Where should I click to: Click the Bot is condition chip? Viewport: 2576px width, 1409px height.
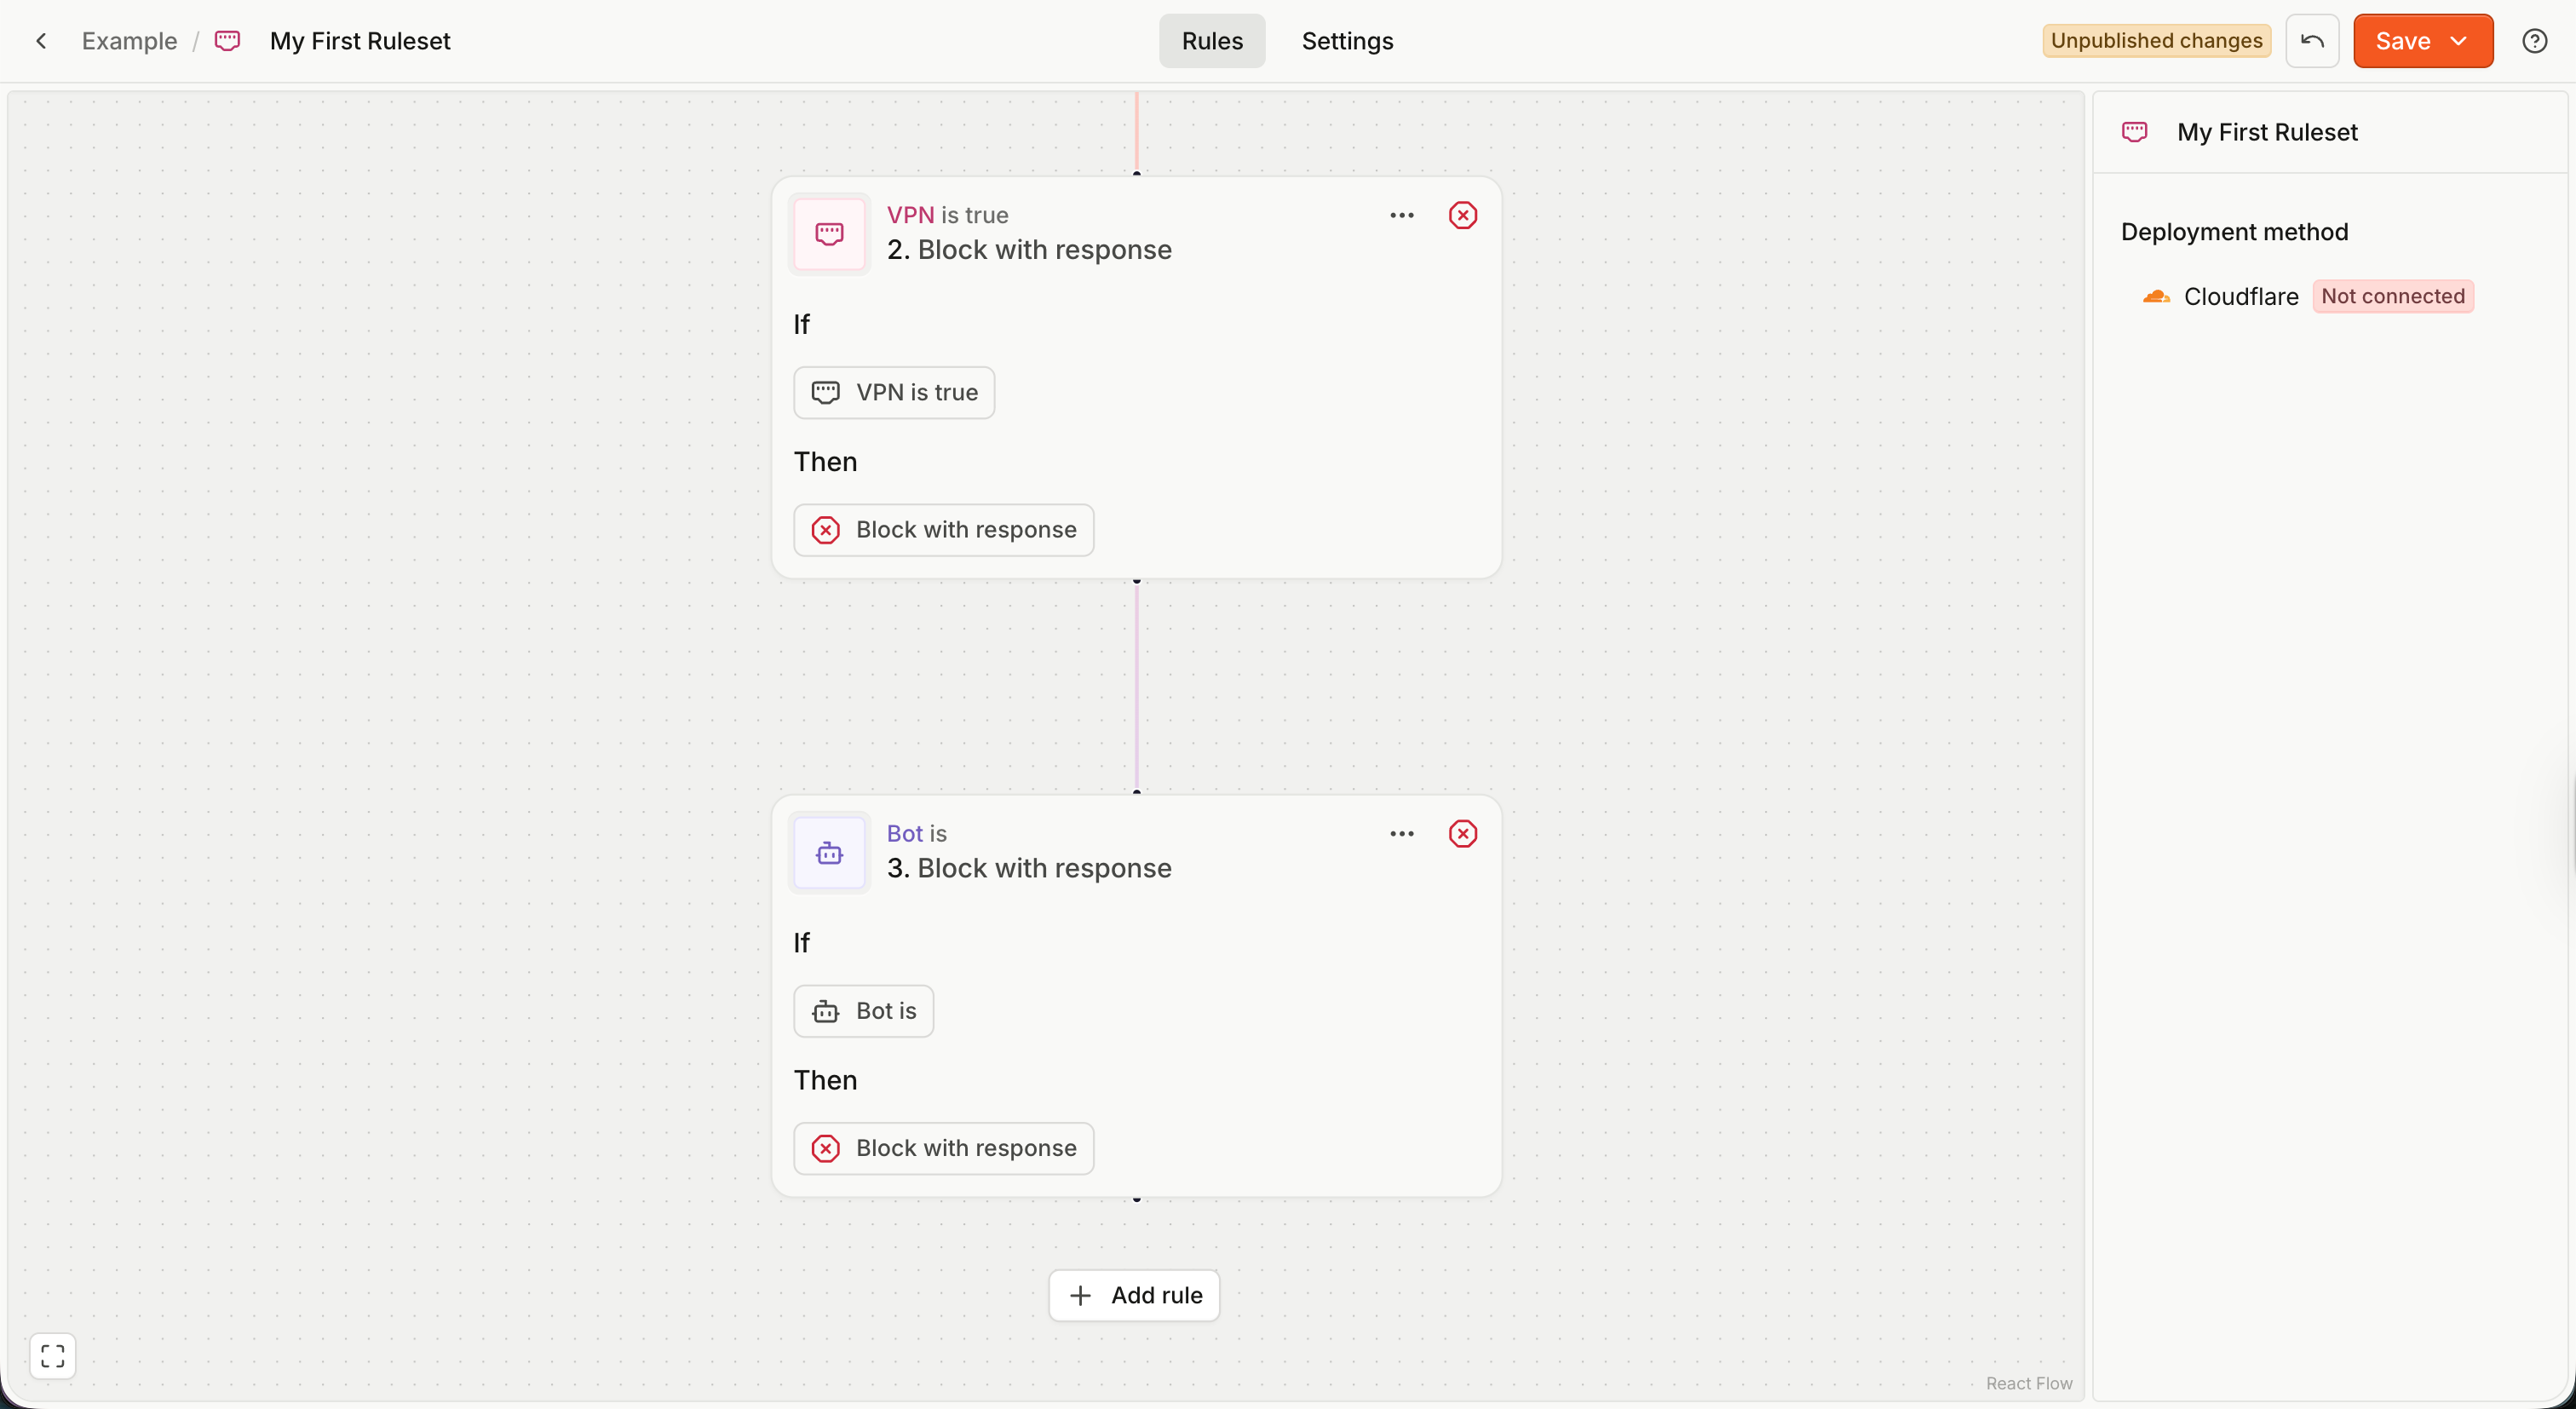click(x=863, y=1011)
